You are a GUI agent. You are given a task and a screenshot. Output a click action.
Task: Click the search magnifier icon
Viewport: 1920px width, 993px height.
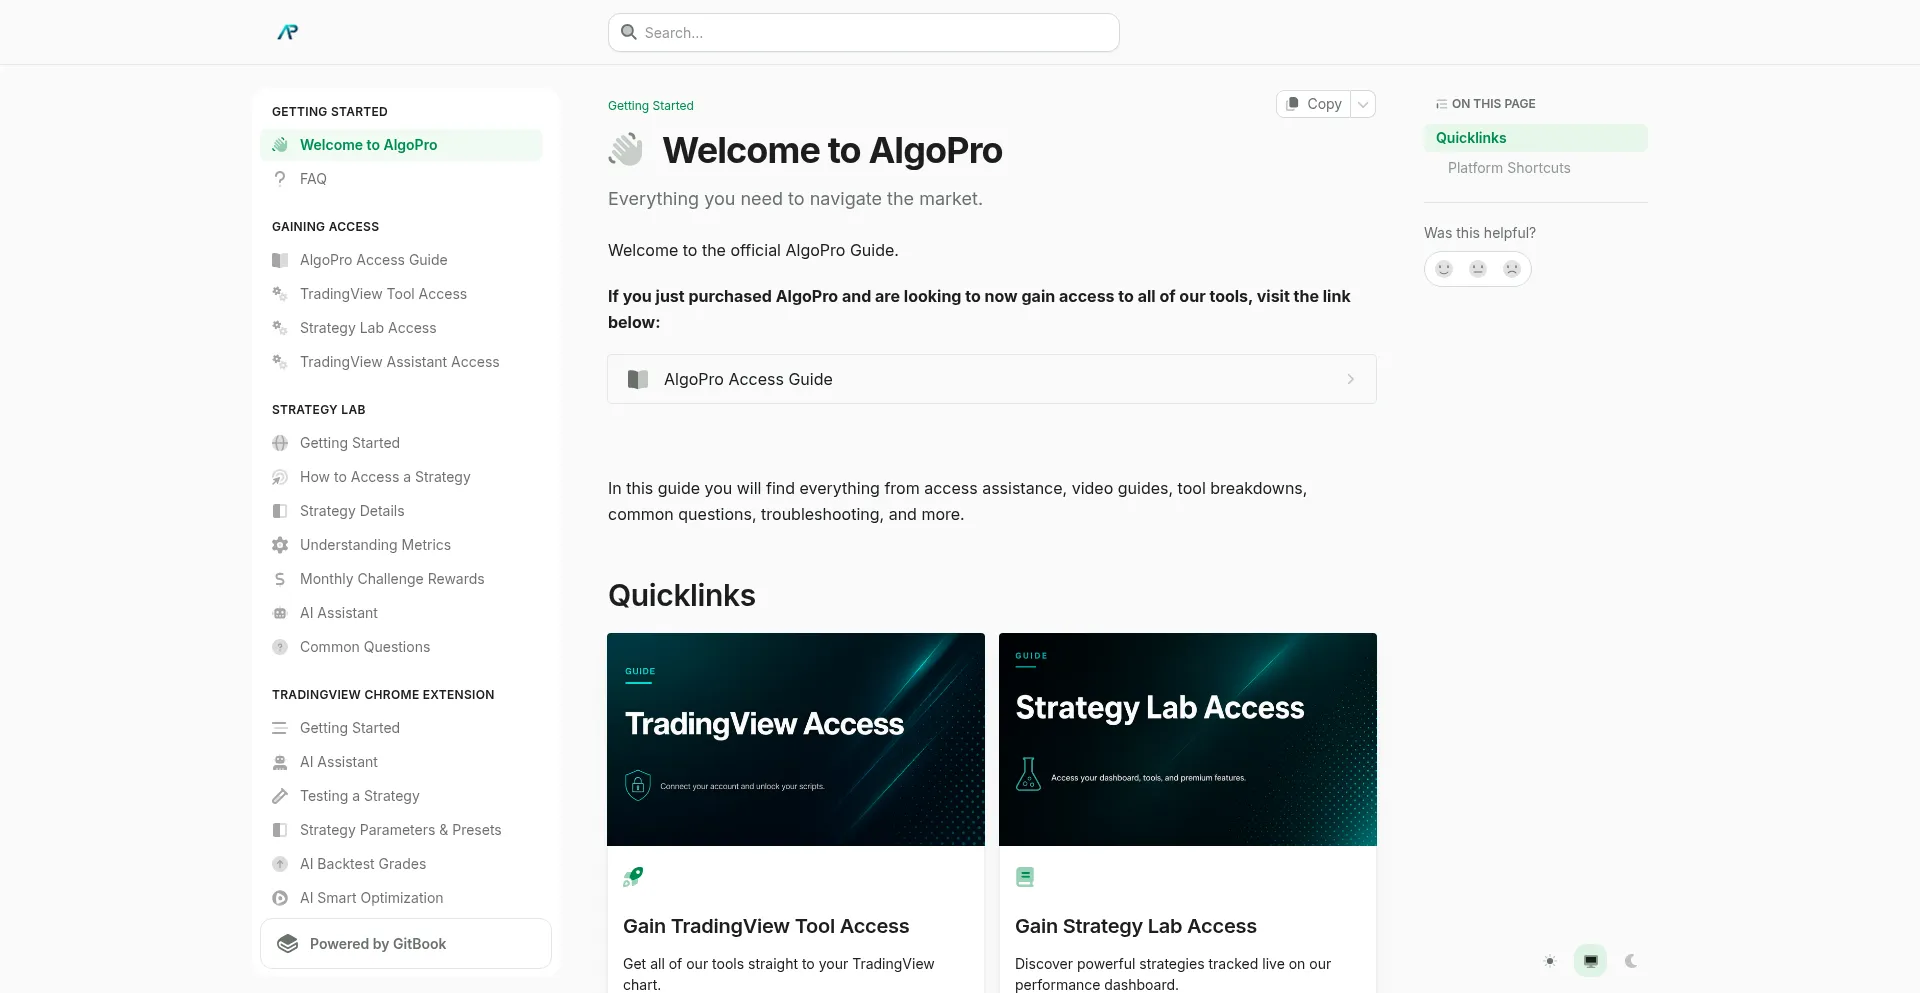tap(629, 32)
